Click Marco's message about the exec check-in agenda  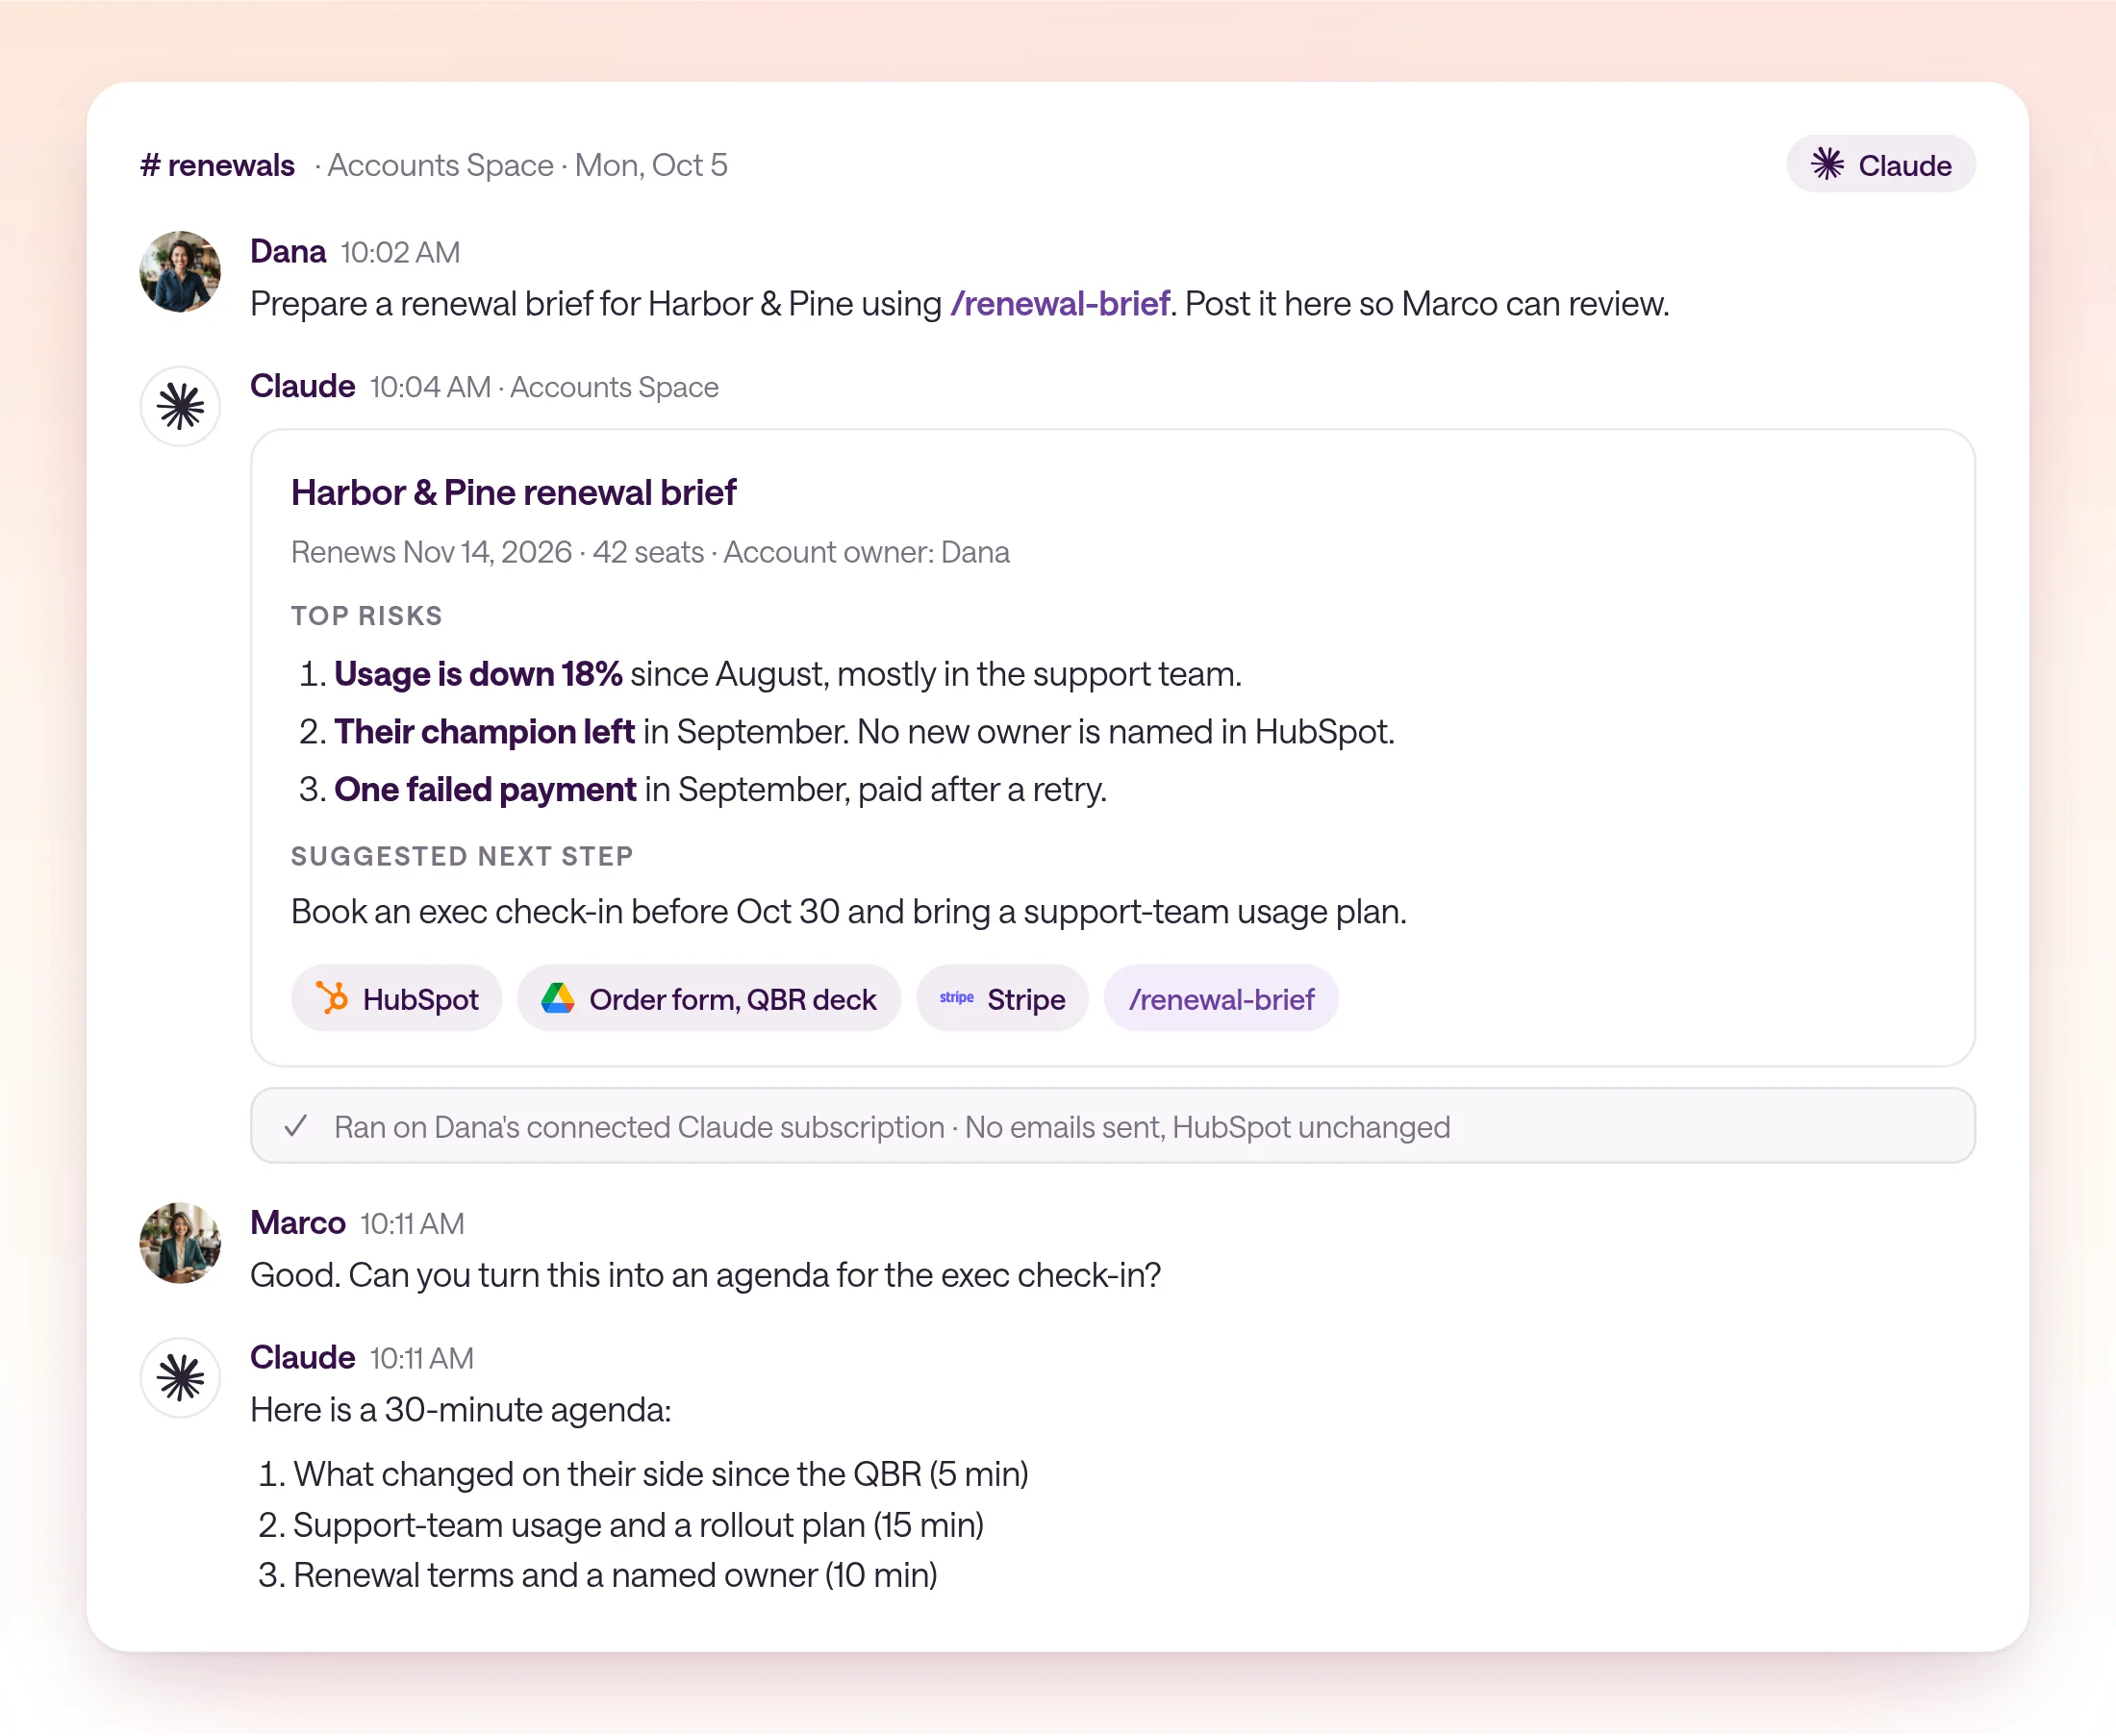[705, 1275]
